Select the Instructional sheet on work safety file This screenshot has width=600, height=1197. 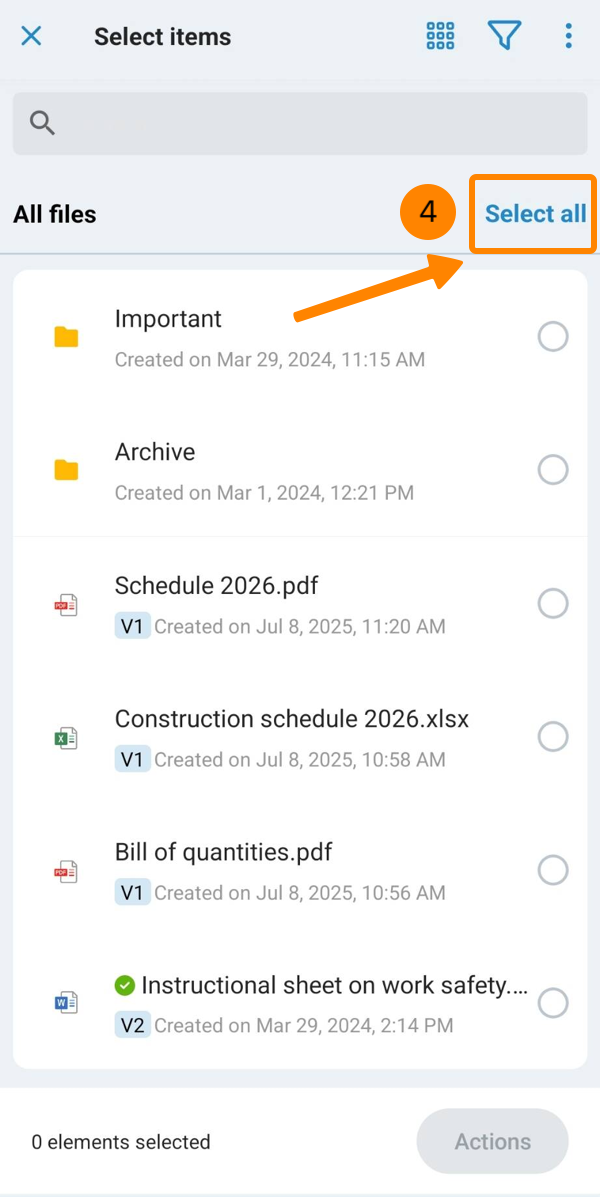point(553,1003)
